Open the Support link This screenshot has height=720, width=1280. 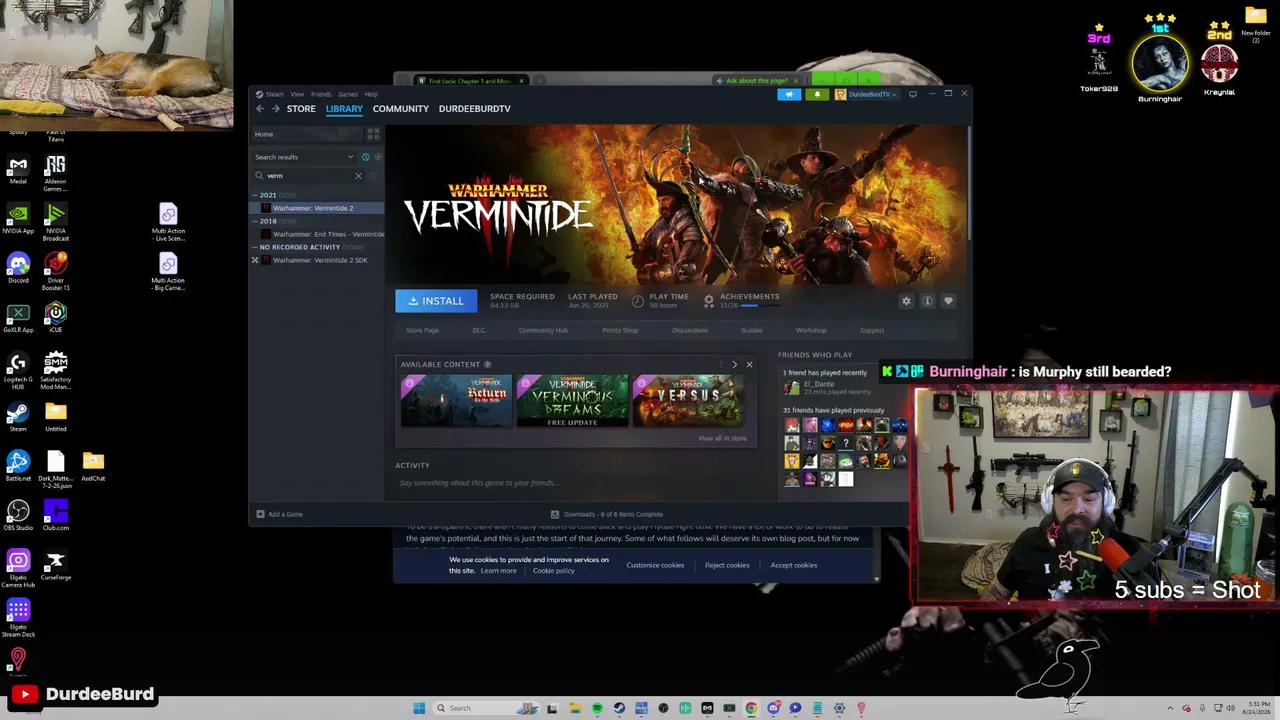tap(872, 330)
